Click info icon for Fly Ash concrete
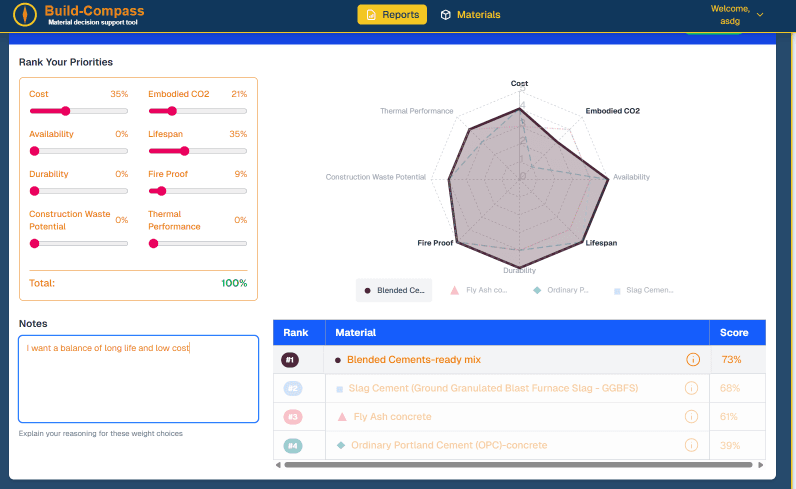Image resolution: width=796 pixels, height=489 pixels. tap(691, 416)
